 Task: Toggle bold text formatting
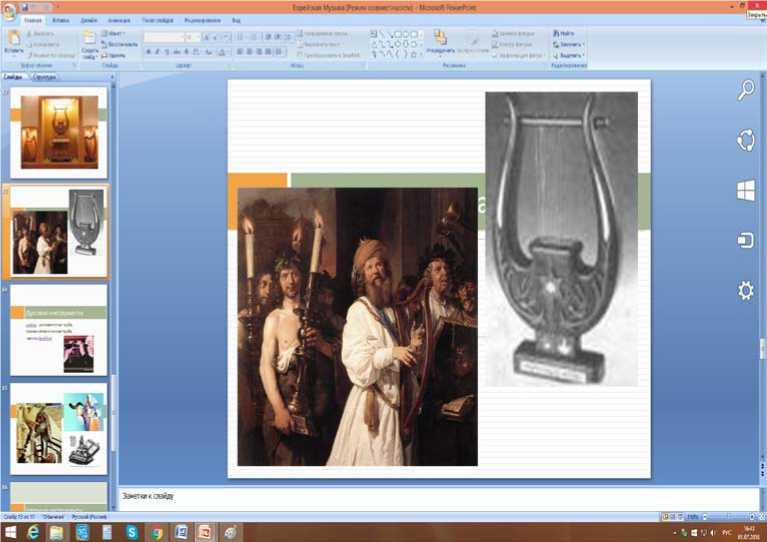tap(147, 52)
